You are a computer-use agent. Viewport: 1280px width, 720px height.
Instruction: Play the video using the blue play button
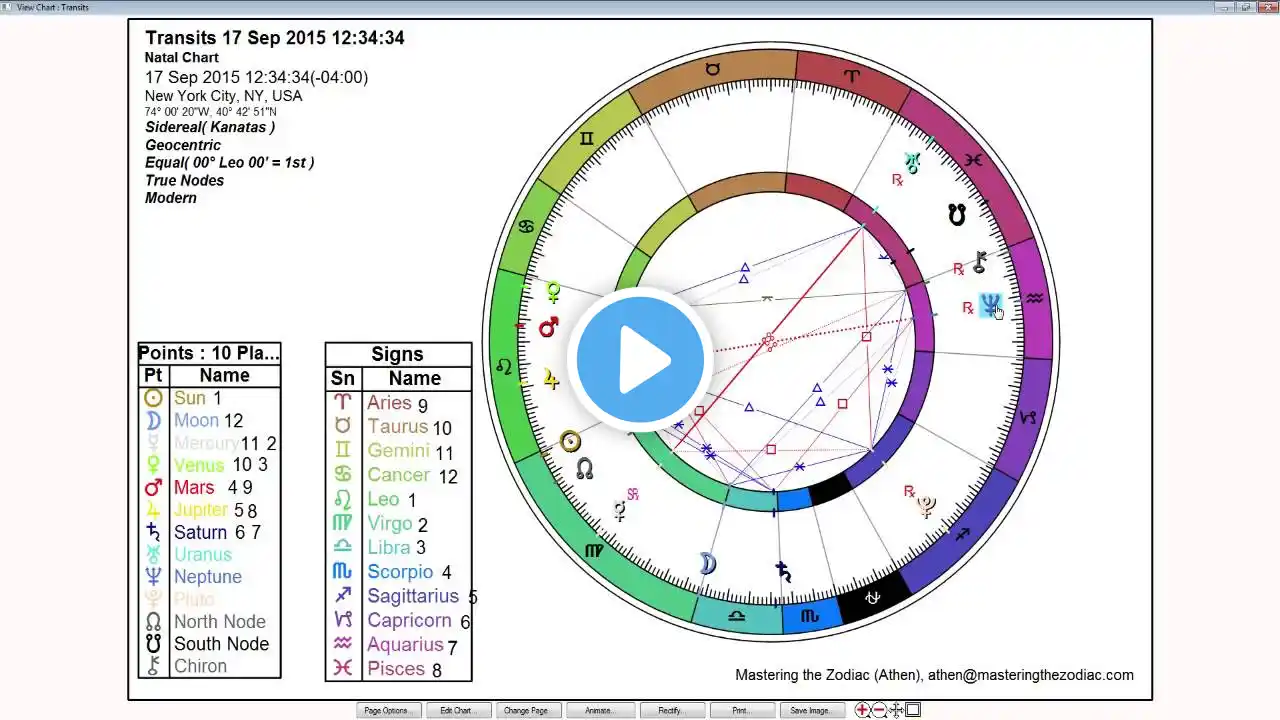640,360
